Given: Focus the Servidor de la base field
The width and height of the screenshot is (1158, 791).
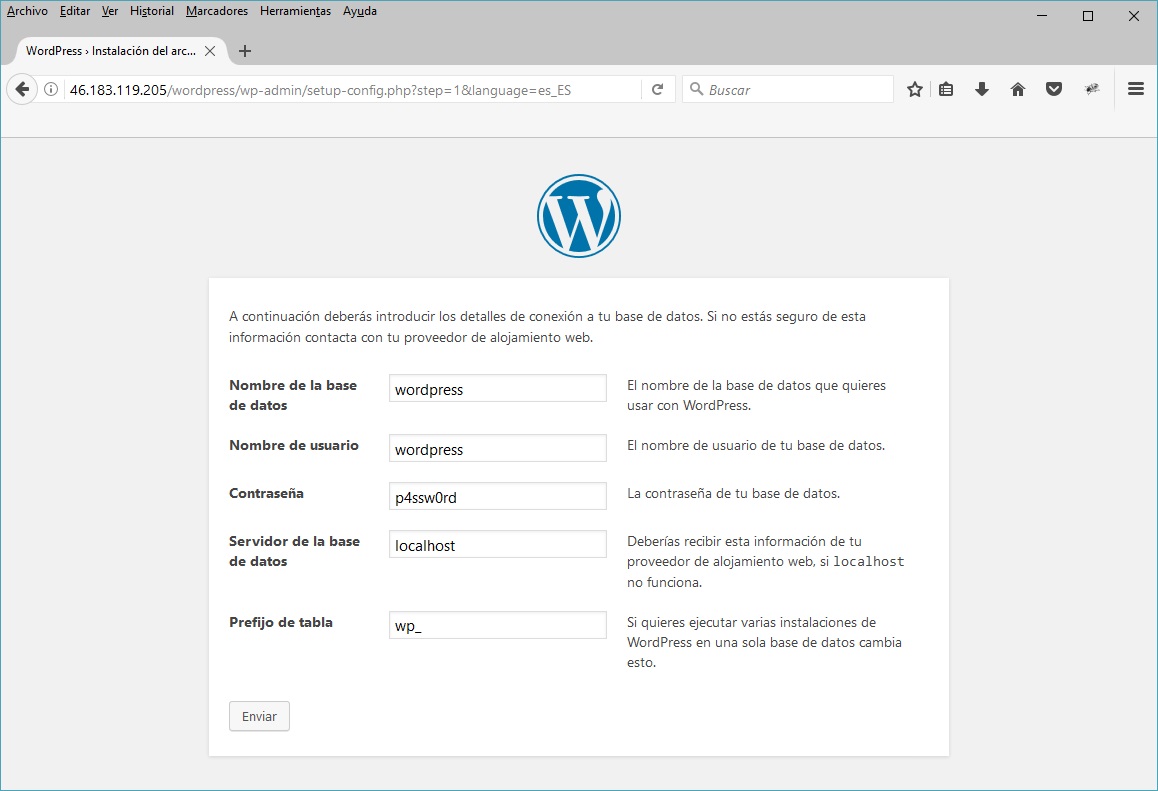Looking at the screenshot, I should tap(498, 544).
